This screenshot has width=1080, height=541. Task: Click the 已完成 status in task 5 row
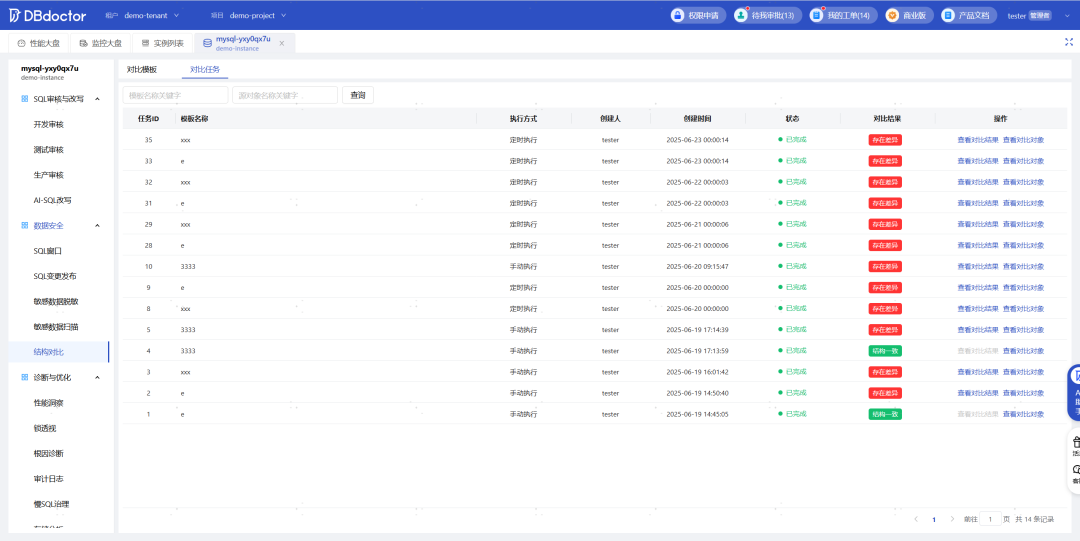point(792,329)
